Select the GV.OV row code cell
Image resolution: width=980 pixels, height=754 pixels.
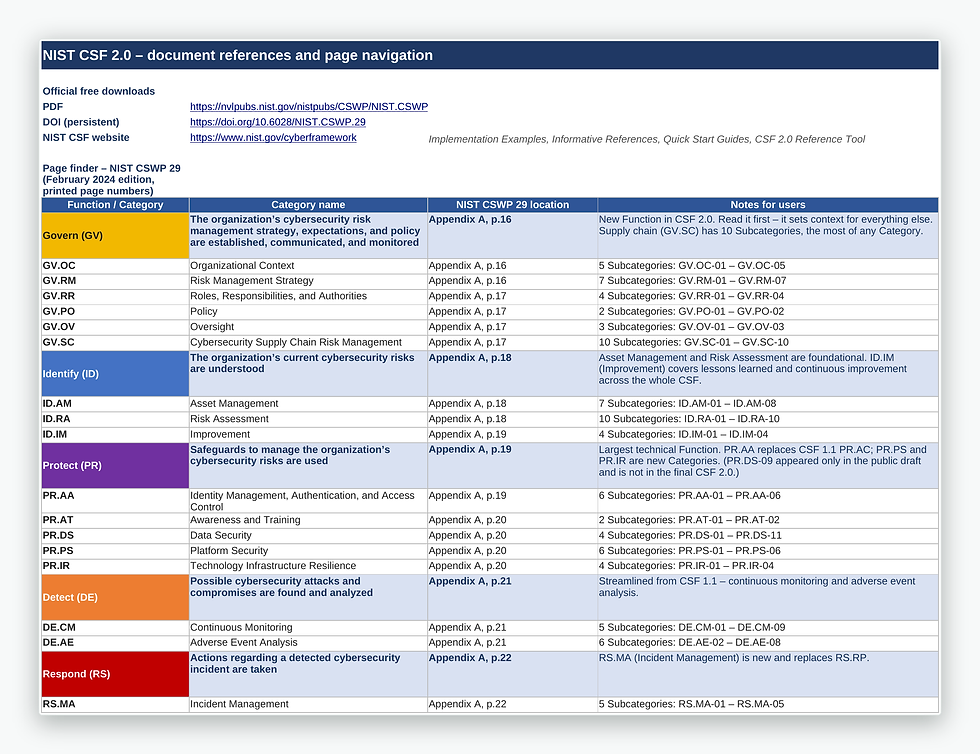click(115, 327)
